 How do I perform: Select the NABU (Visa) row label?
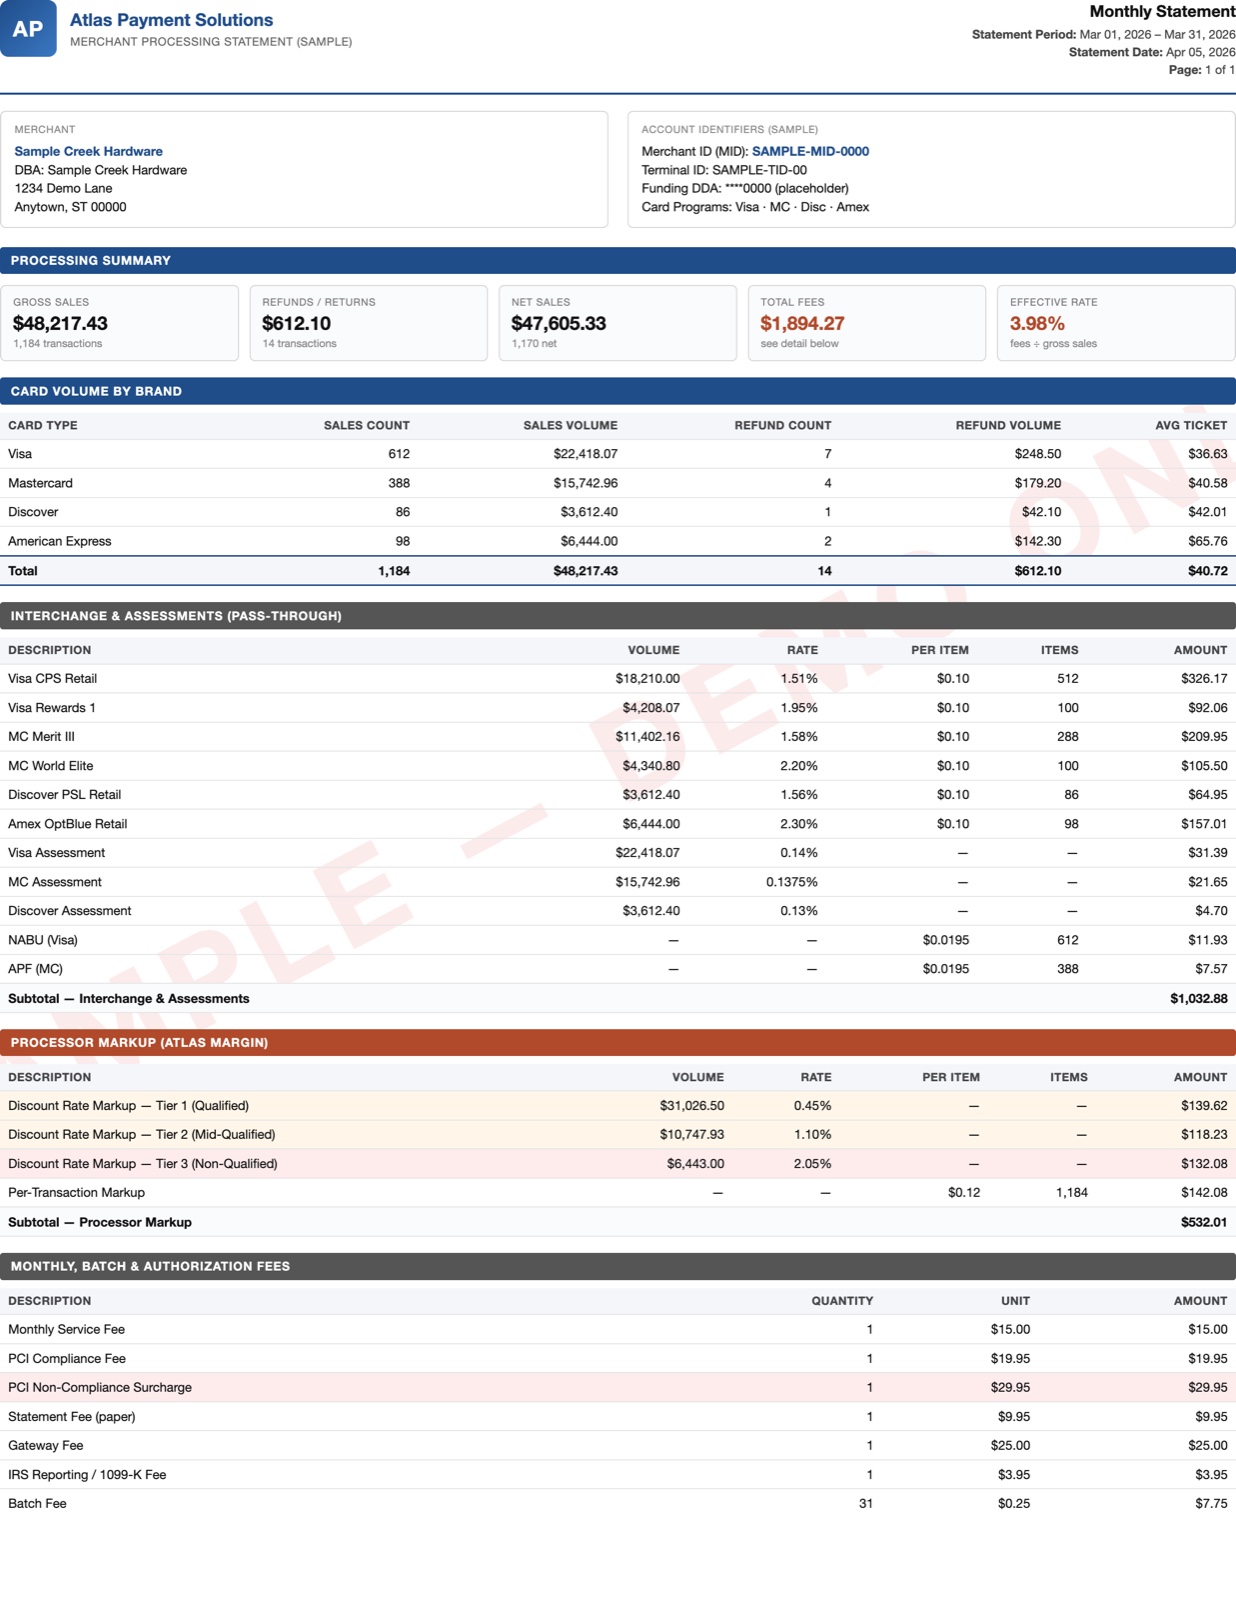(x=43, y=940)
